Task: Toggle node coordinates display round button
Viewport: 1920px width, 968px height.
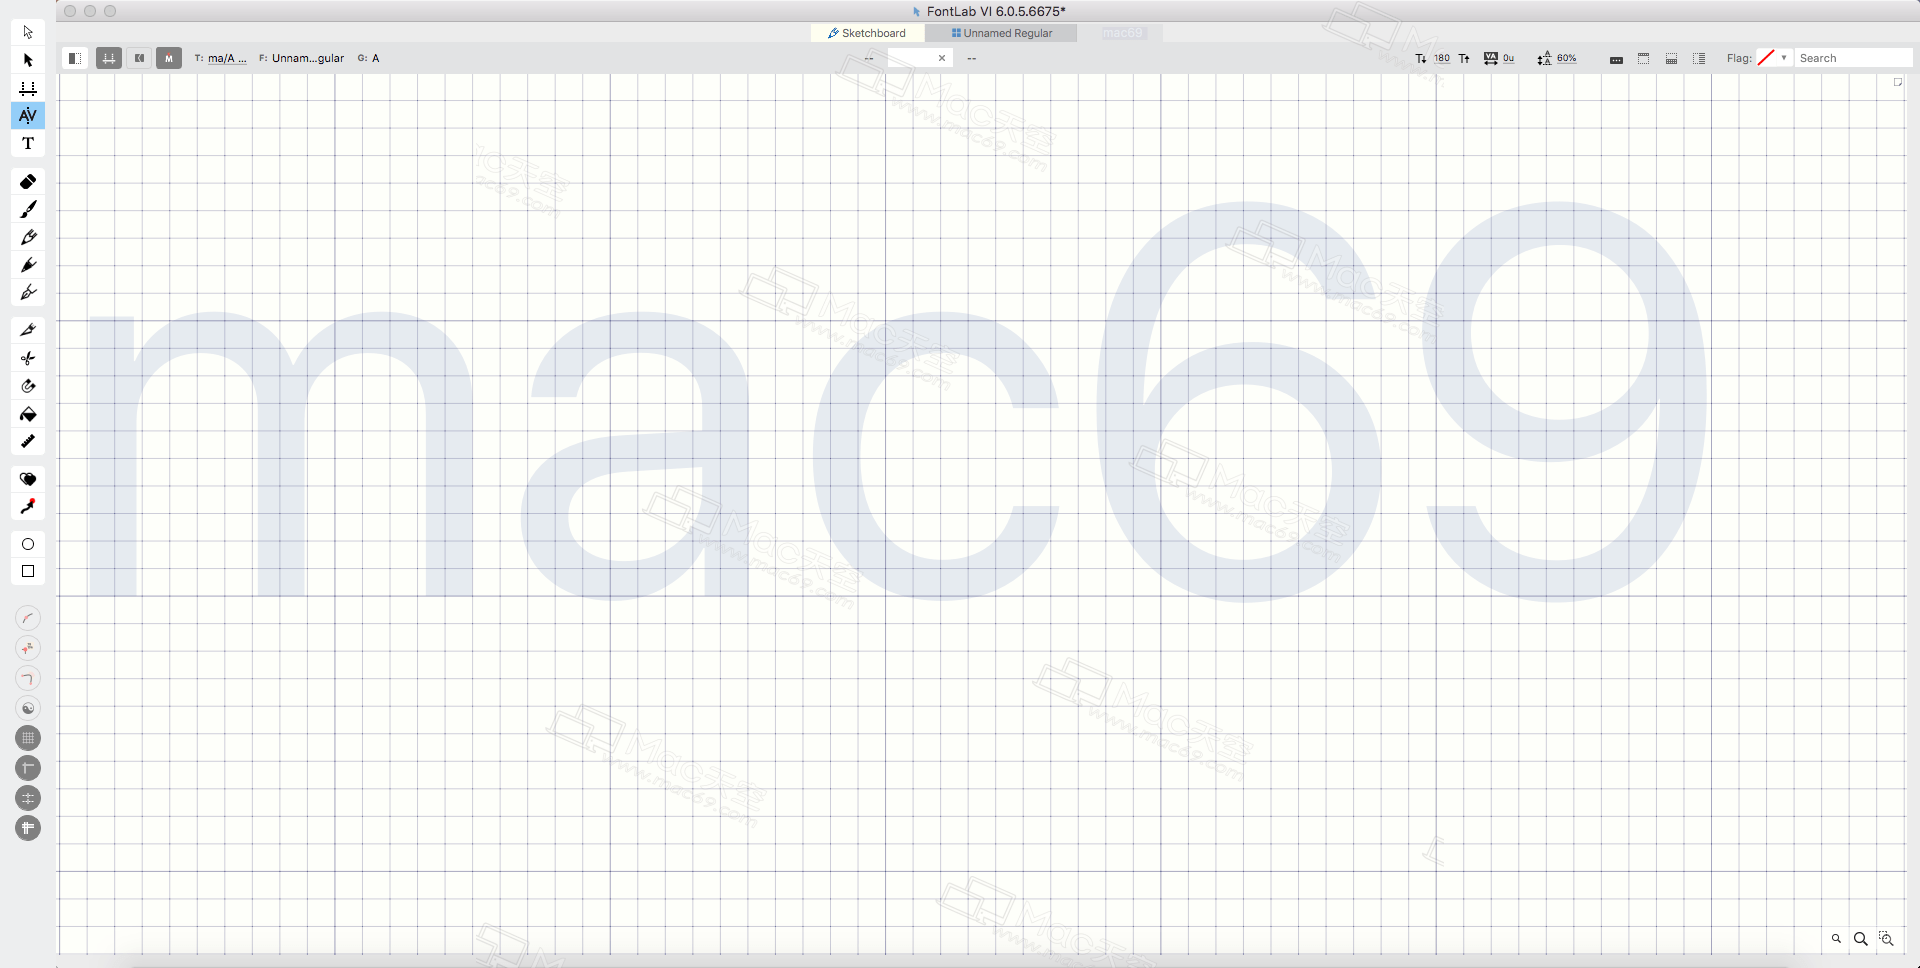Action: click(28, 648)
